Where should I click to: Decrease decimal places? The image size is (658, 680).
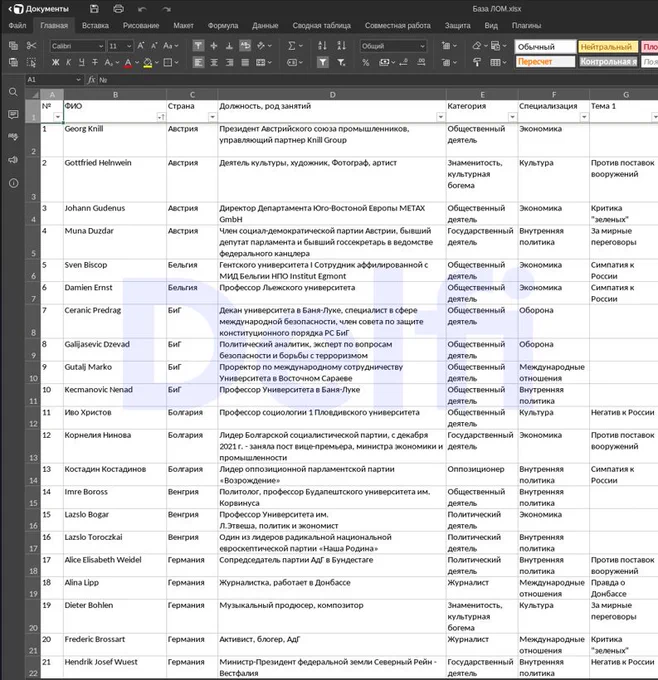click(403, 62)
